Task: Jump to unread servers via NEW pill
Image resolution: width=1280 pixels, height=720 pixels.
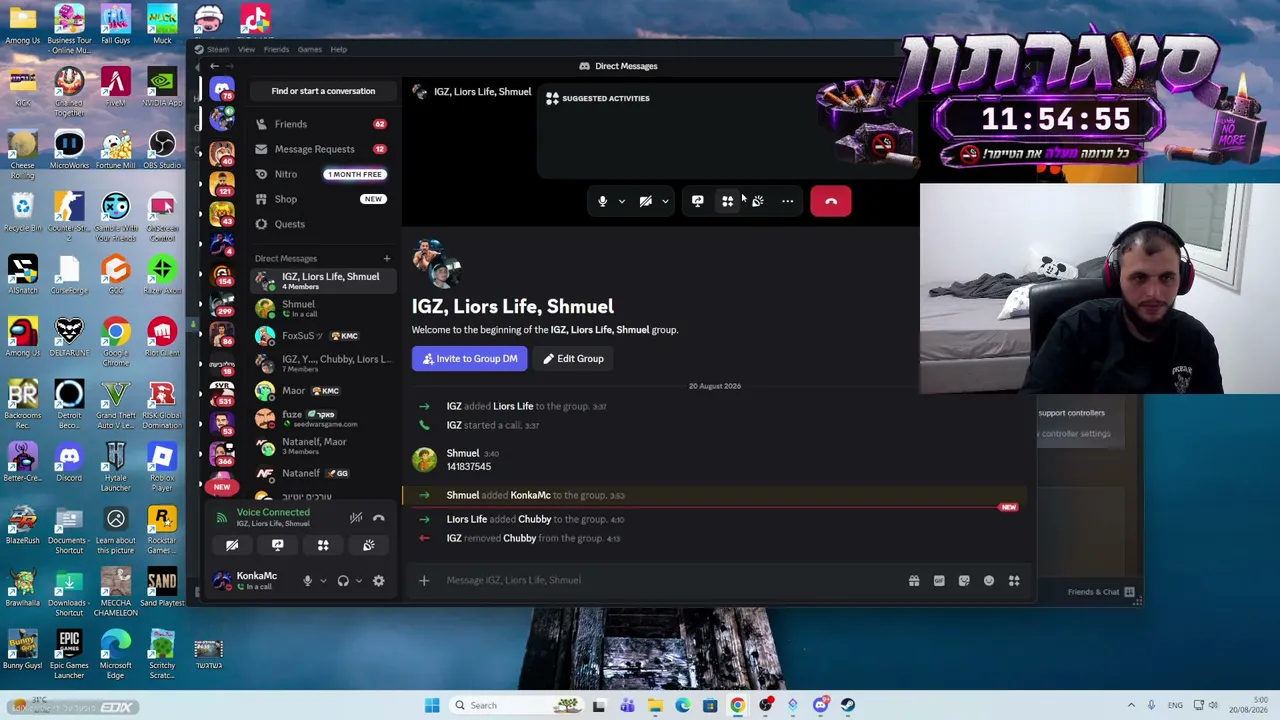Action: point(222,487)
